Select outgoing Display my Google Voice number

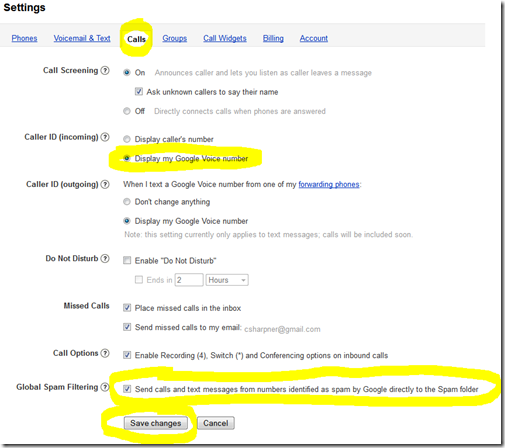[x=127, y=221]
